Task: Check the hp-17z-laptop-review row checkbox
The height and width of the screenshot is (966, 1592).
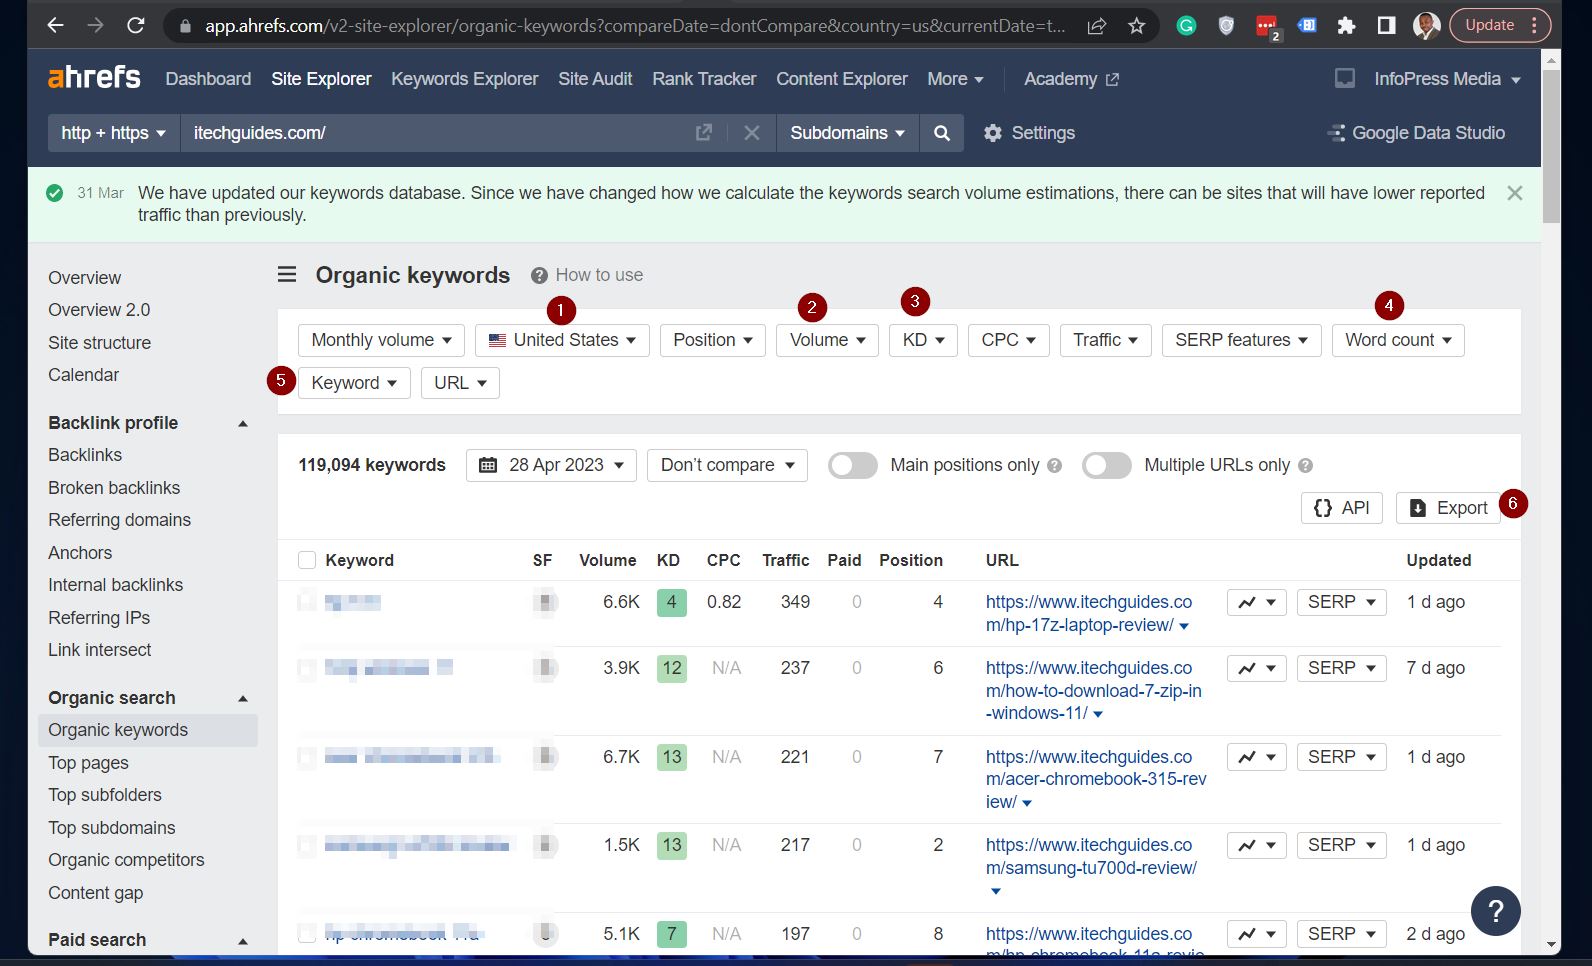Action: [307, 602]
